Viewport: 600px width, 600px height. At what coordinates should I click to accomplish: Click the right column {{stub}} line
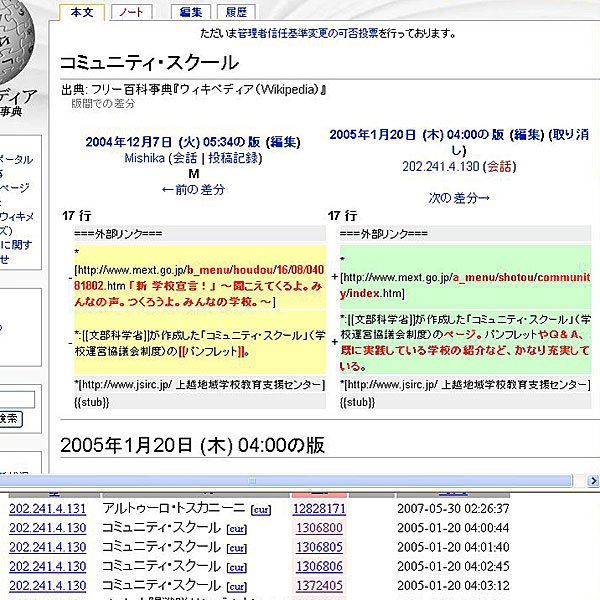click(x=466, y=402)
